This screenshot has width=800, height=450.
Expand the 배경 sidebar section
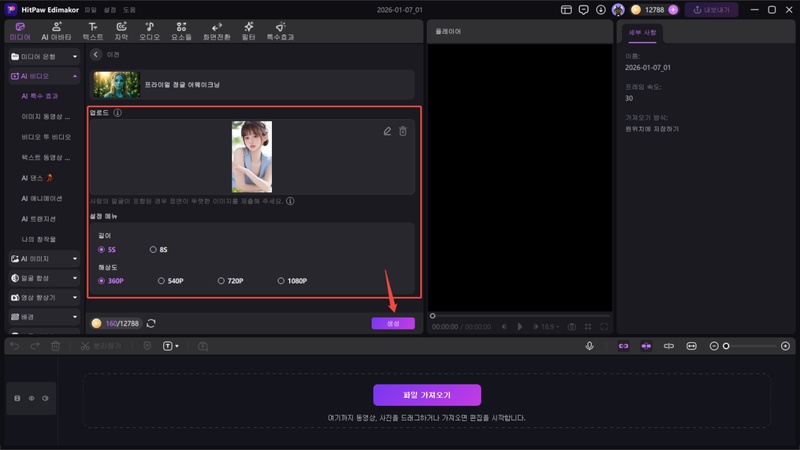(44, 317)
